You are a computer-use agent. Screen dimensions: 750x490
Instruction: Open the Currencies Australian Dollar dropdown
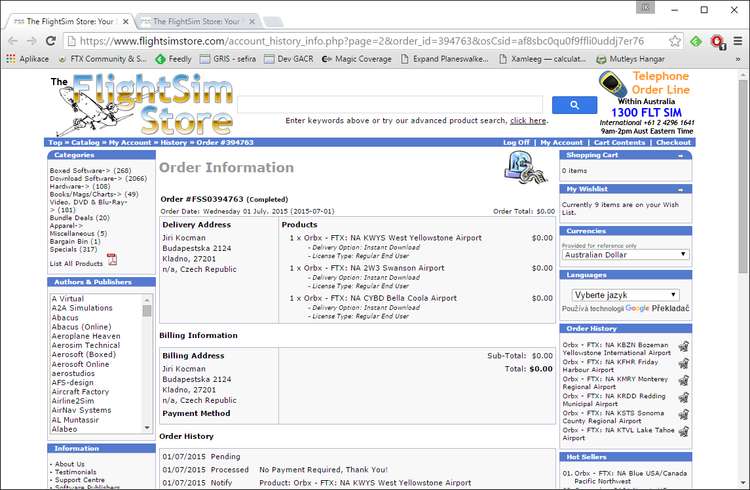pos(626,255)
